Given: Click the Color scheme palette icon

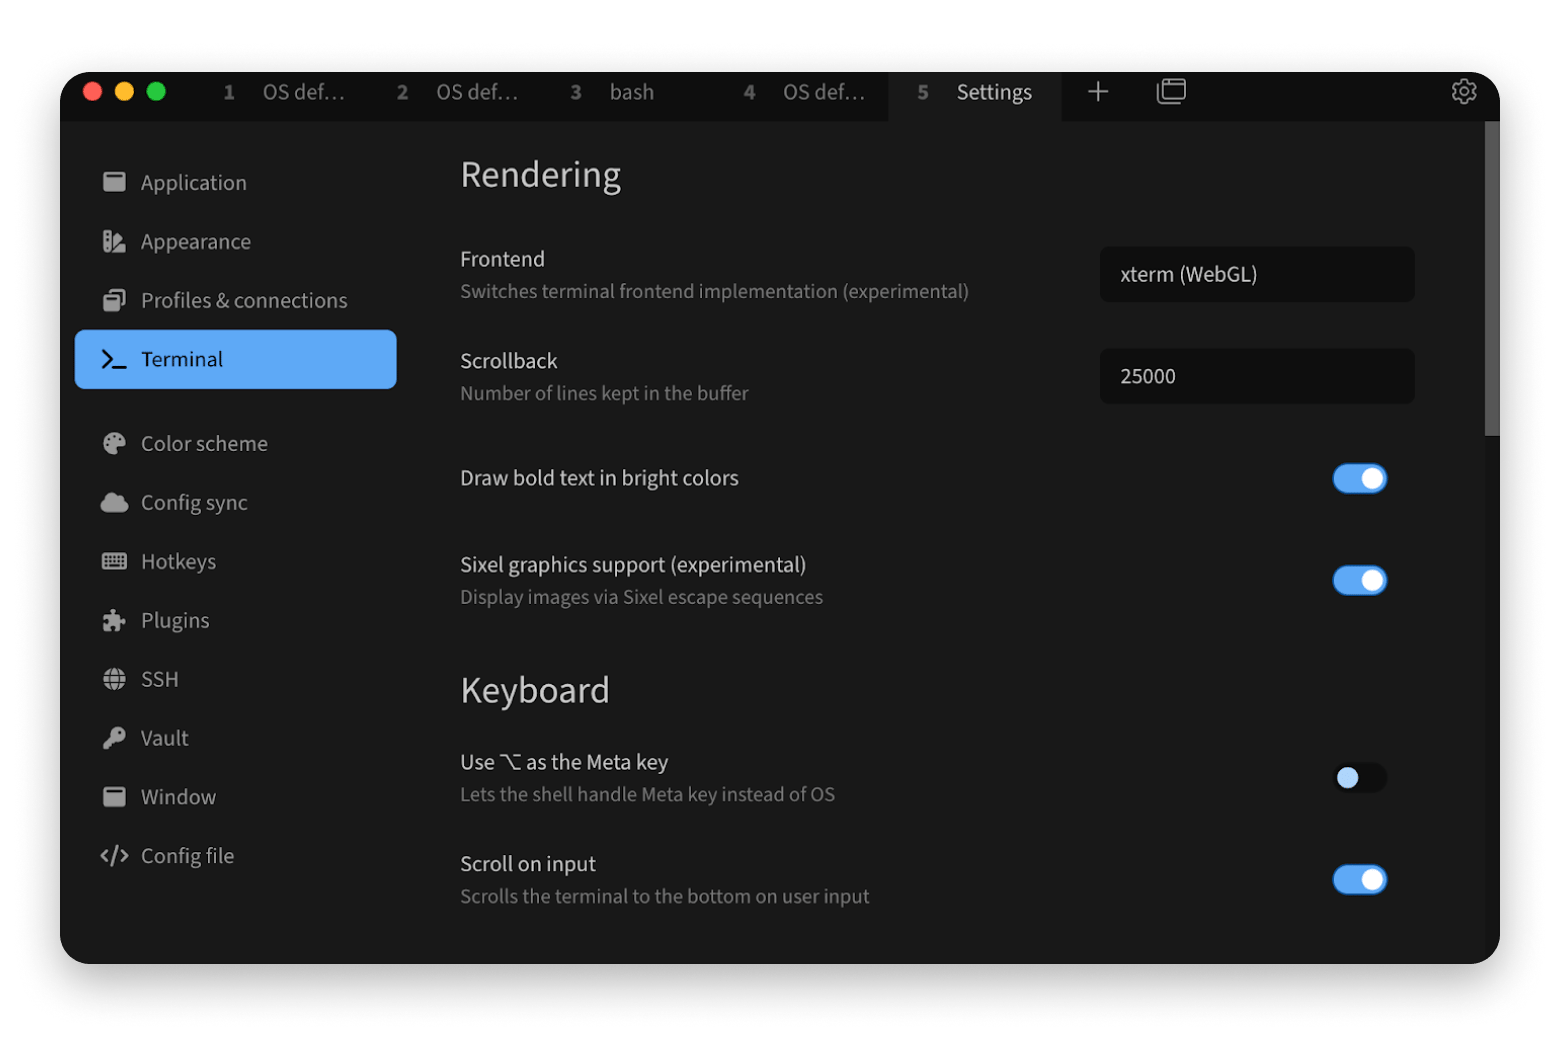Looking at the screenshot, I should point(114,443).
